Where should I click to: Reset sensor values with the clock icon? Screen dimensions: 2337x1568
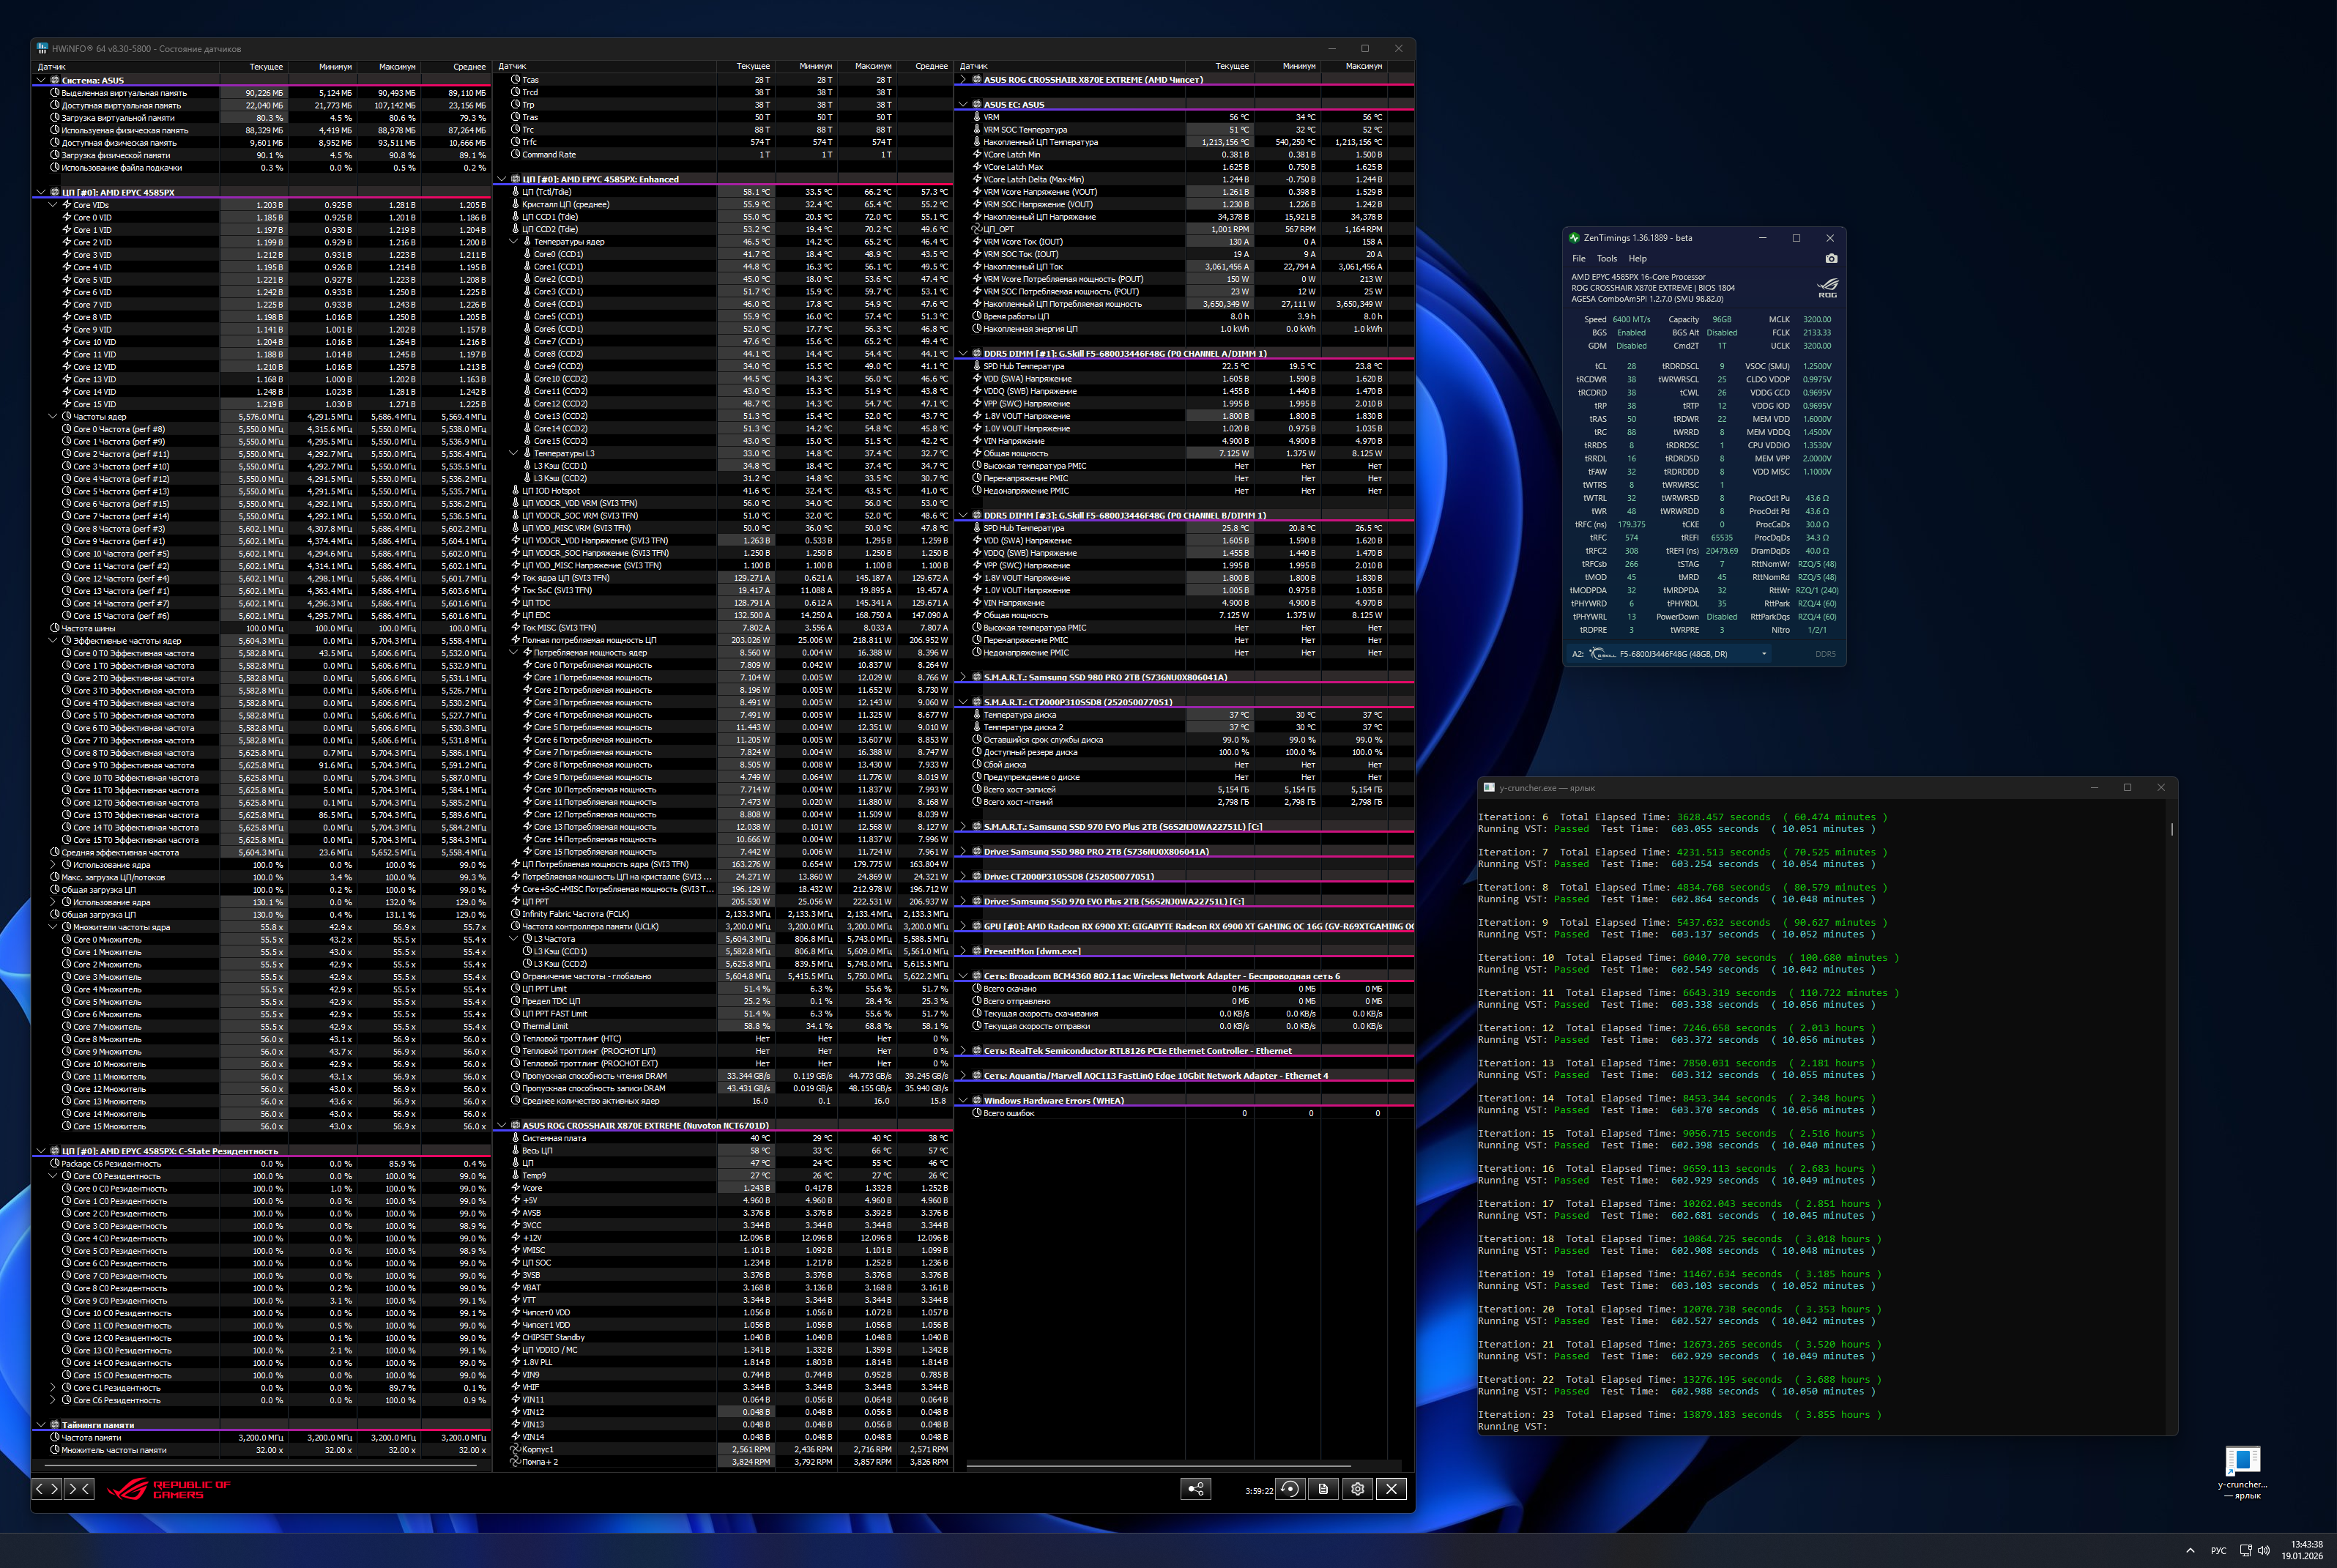tap(1290, 1489)
